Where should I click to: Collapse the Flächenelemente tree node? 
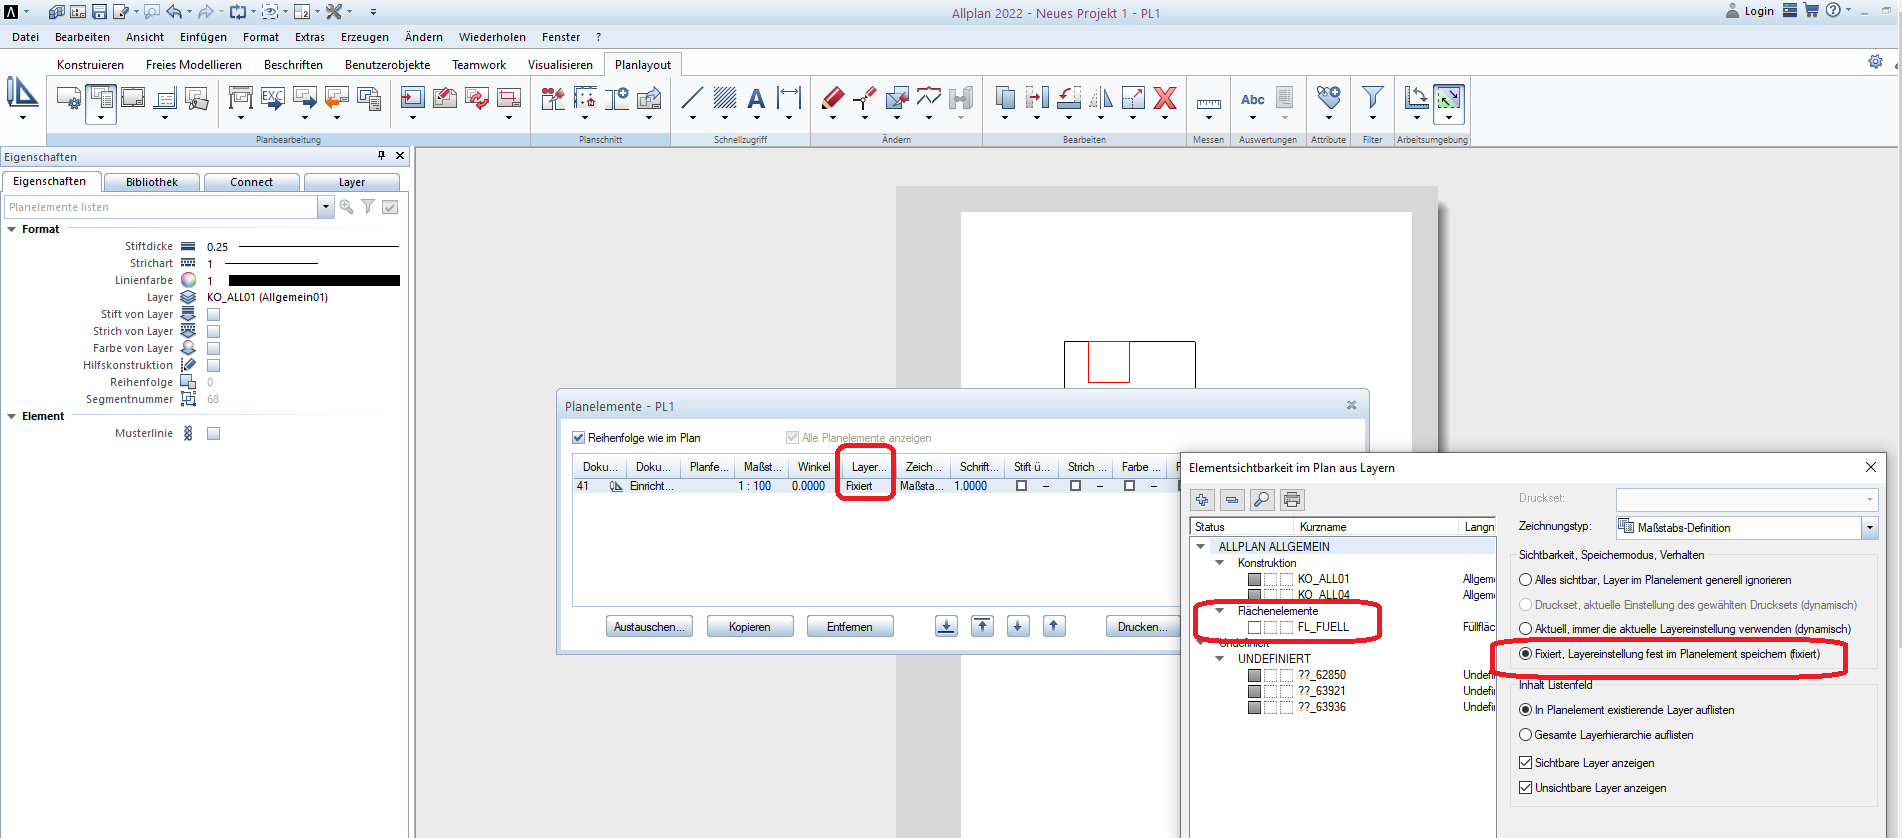coord(1220,611)
